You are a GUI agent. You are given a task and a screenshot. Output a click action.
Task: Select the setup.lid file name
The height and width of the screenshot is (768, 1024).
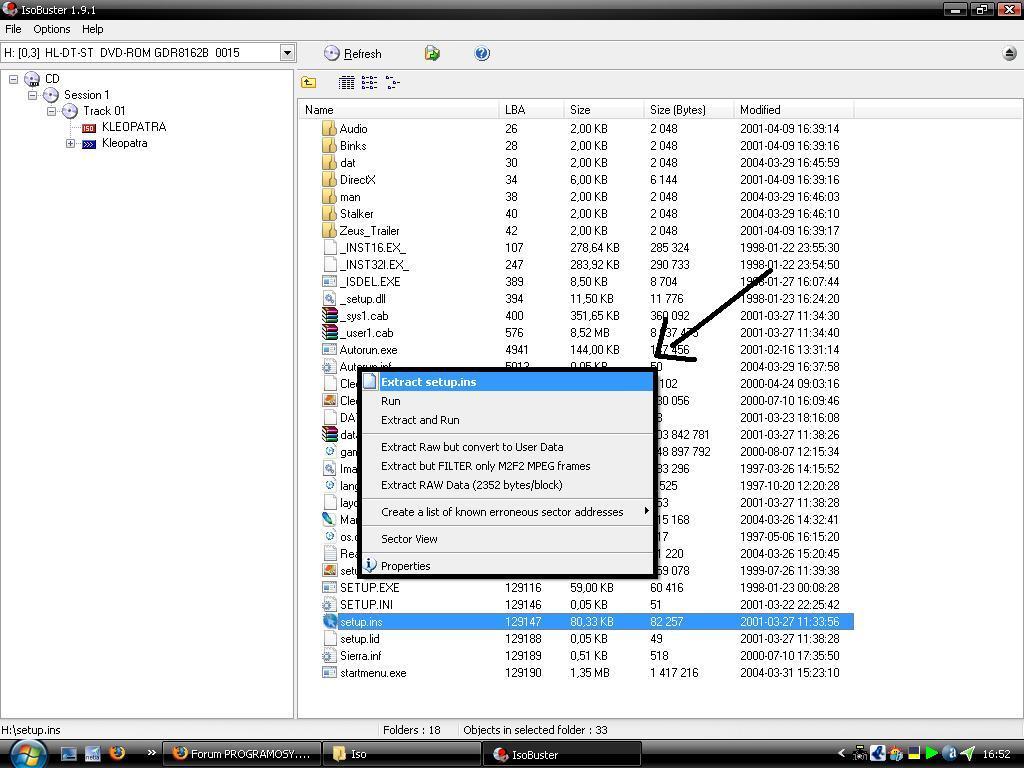click(x=360, y=639)
